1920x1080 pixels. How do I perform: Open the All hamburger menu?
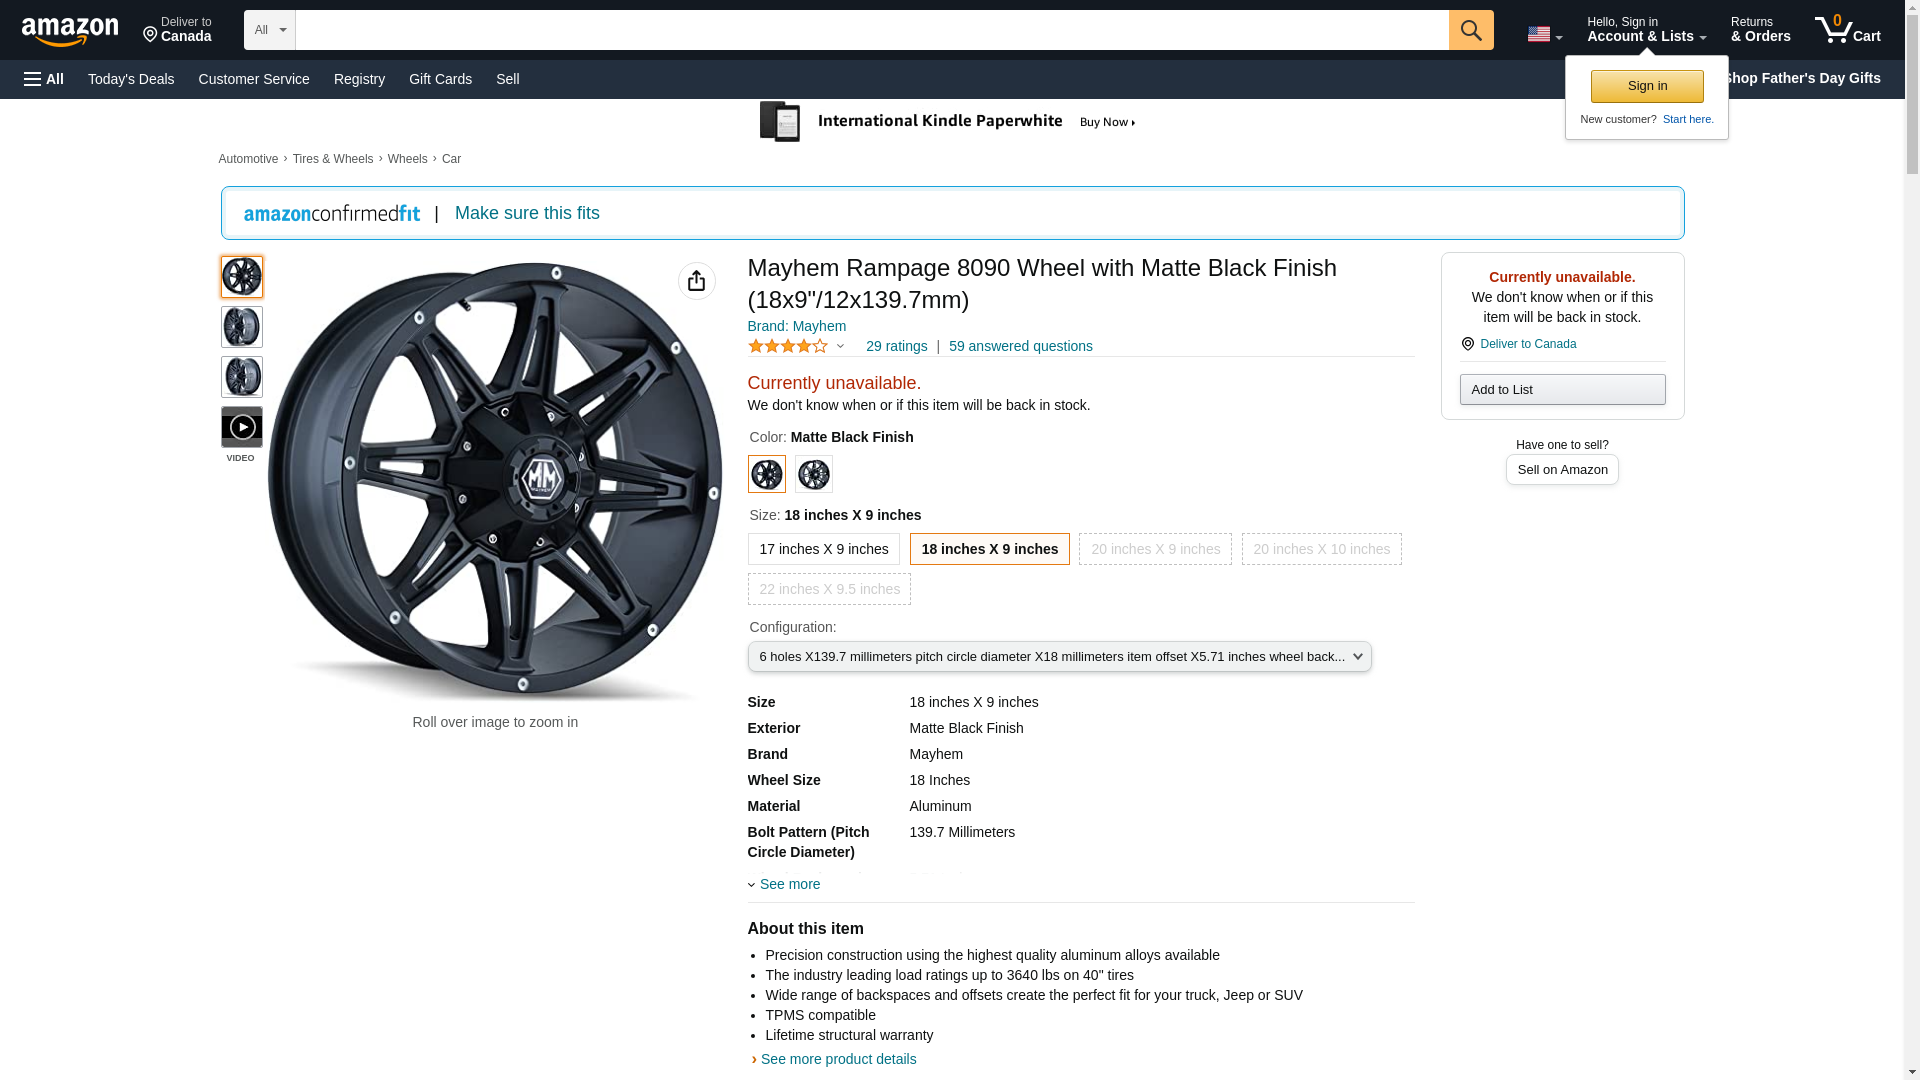click(44, 79)
